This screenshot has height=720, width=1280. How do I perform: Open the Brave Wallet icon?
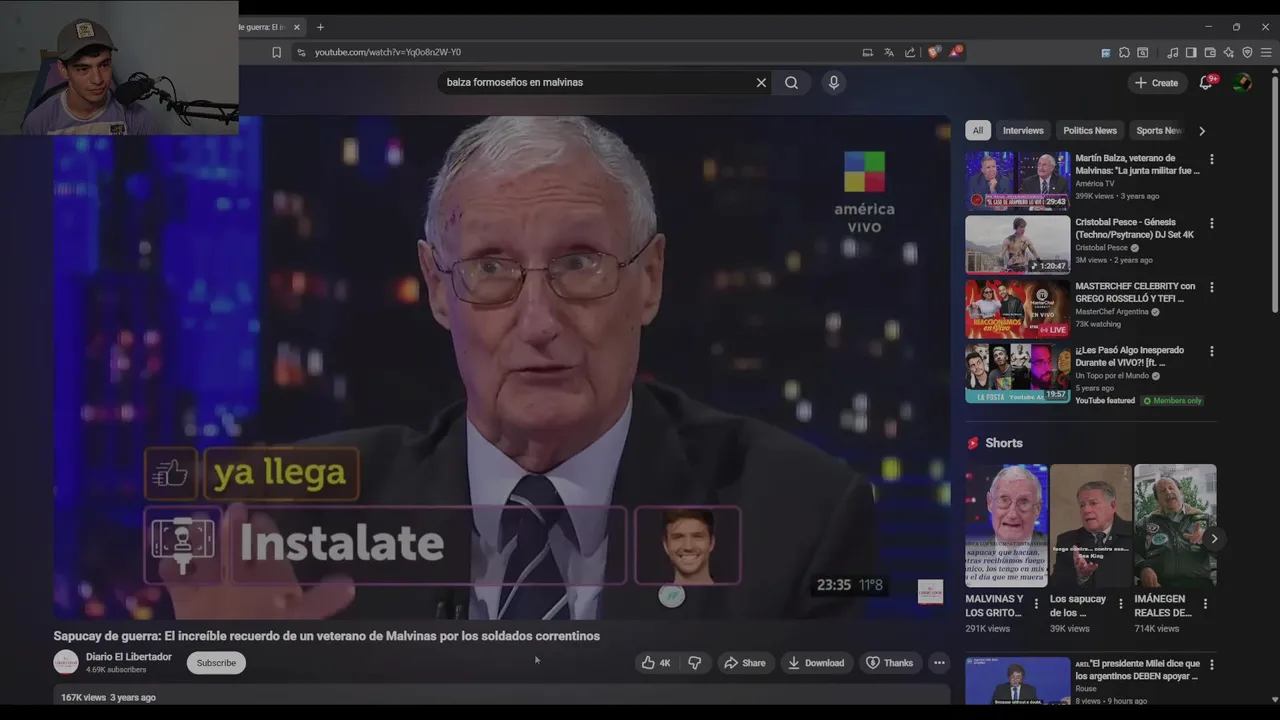pyautogui.click(x=1210, y=52)
